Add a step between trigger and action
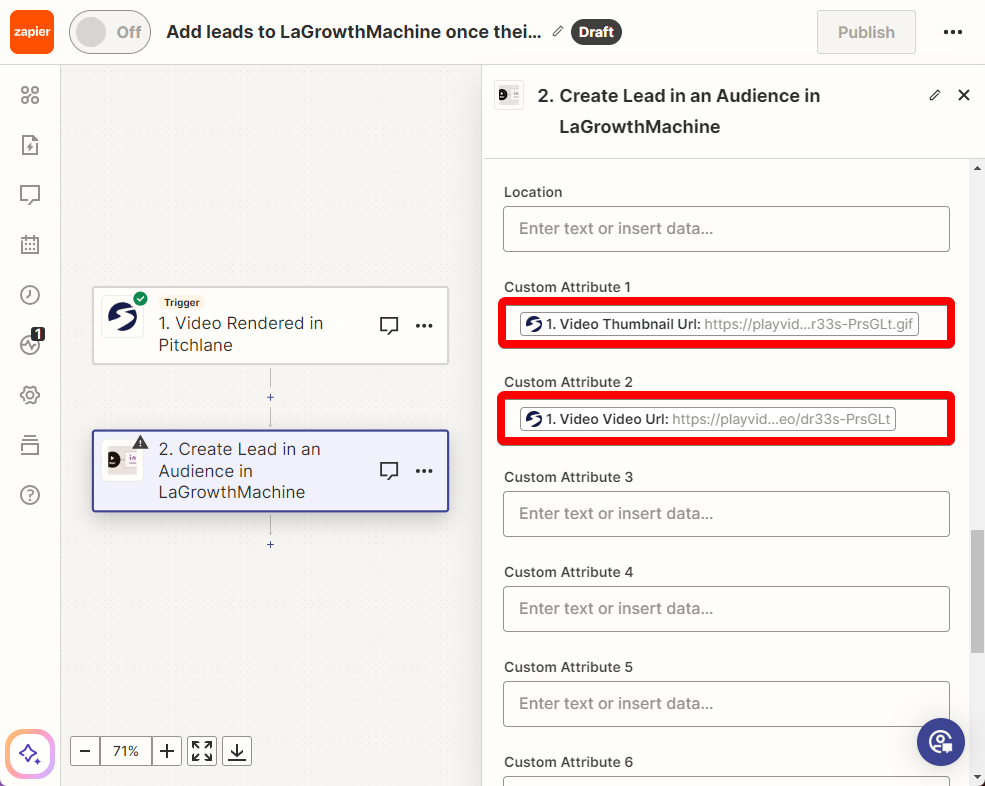The image size is (985, 786). [x=270, y=397]
